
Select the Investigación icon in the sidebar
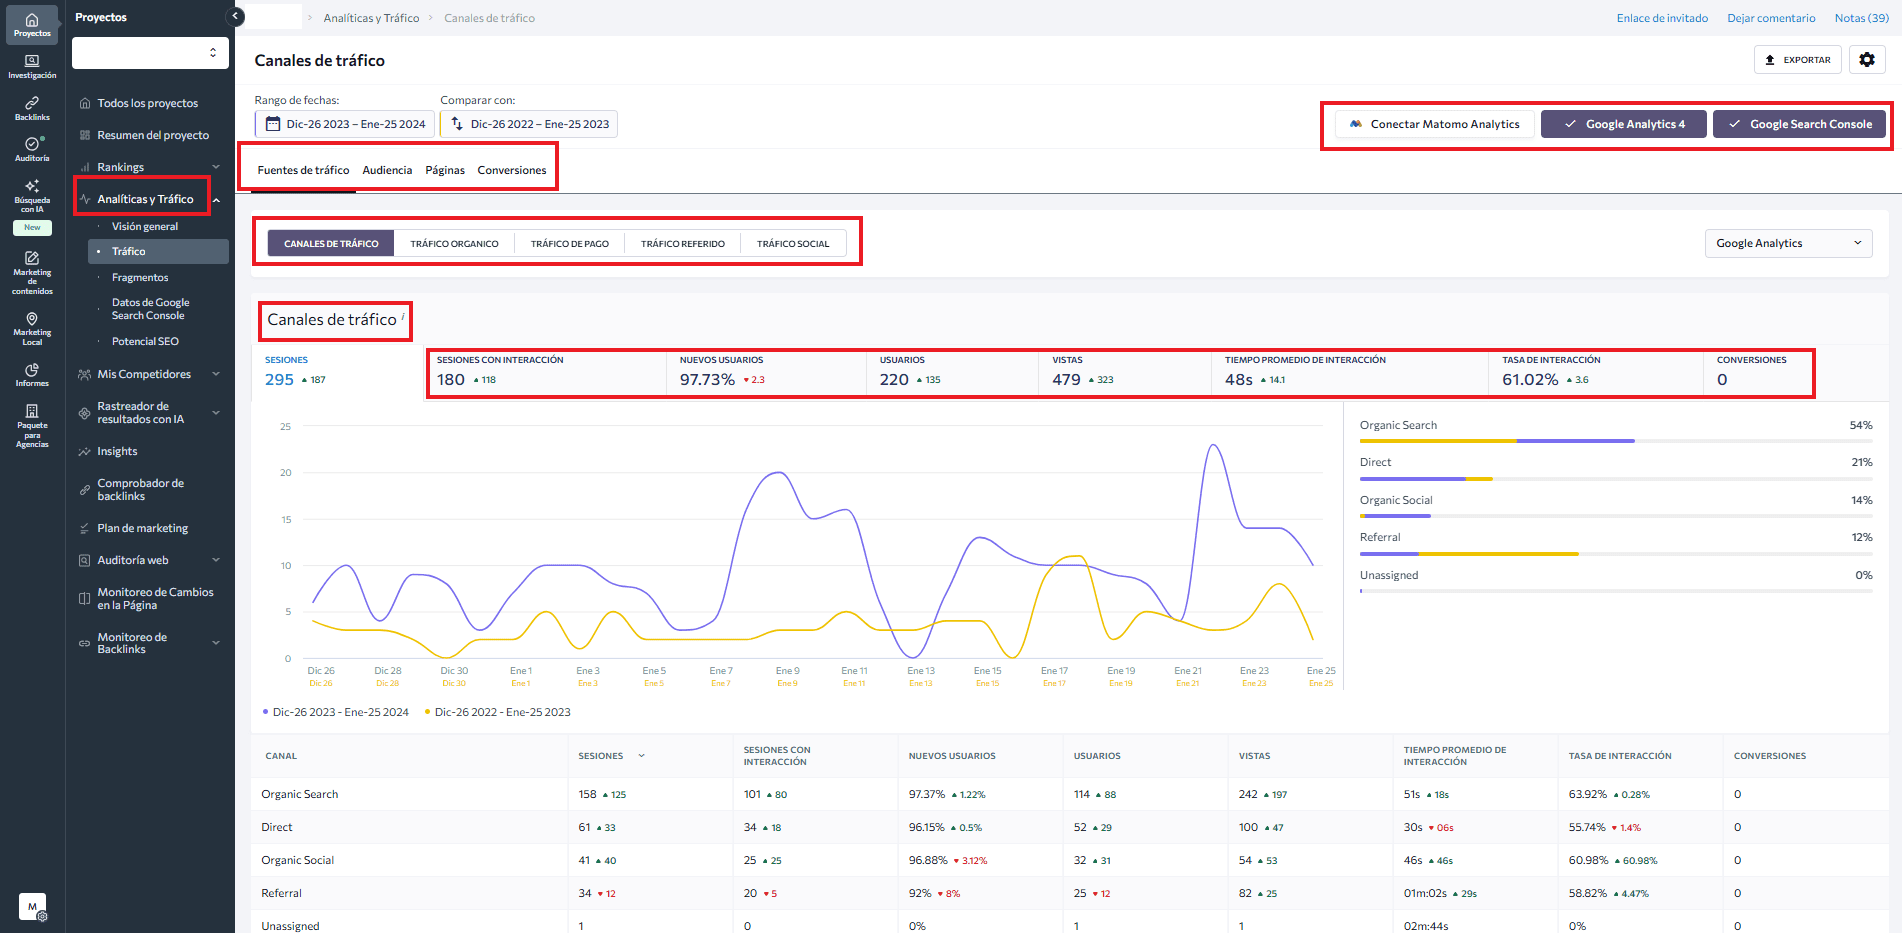tap(31, 62)
